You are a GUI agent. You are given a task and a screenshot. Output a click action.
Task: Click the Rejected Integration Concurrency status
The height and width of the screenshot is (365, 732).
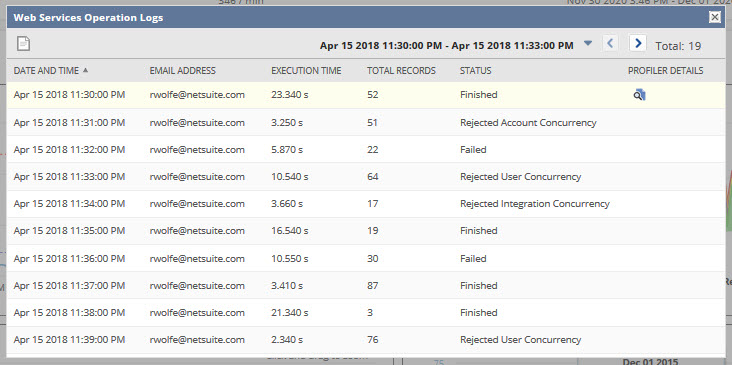535,204
